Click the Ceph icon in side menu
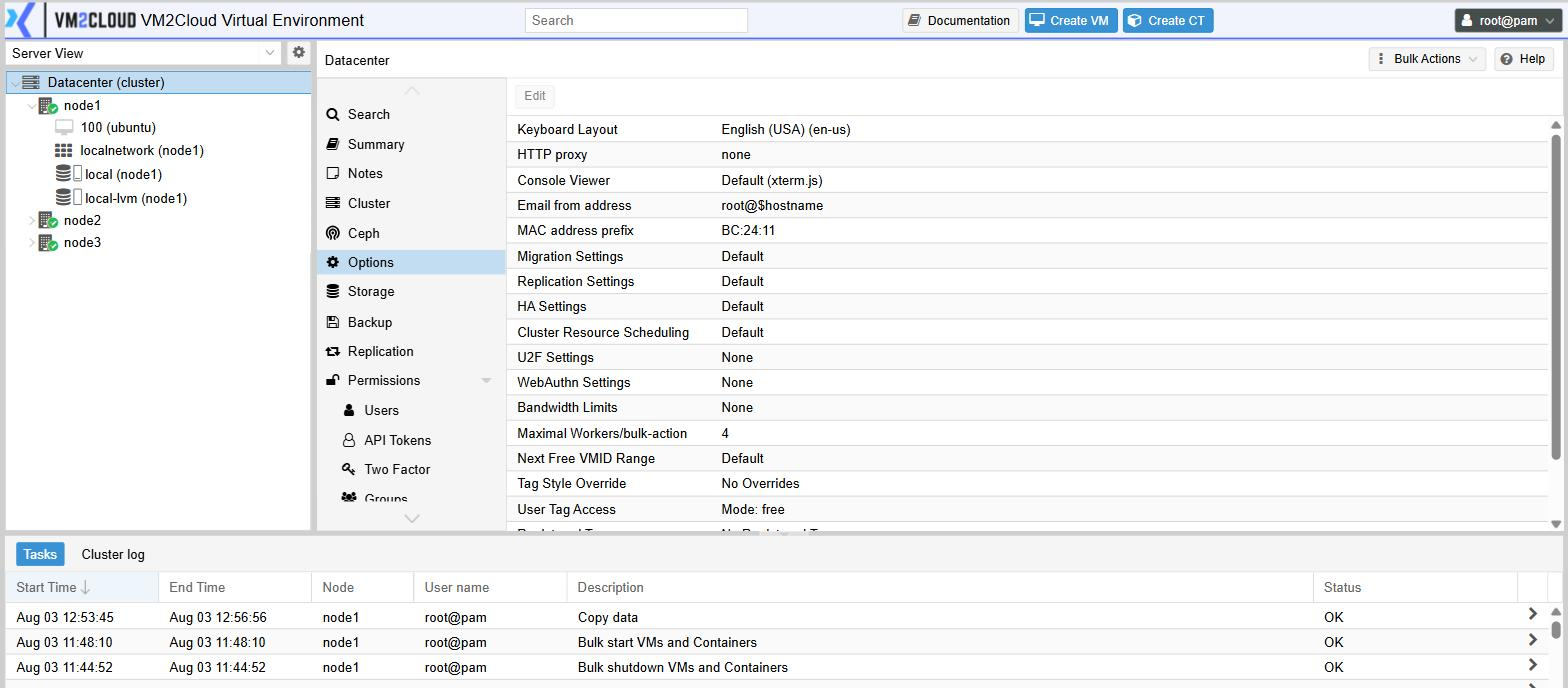The image size is (1568, 688). pyautogui.click(x=333, y=233)
